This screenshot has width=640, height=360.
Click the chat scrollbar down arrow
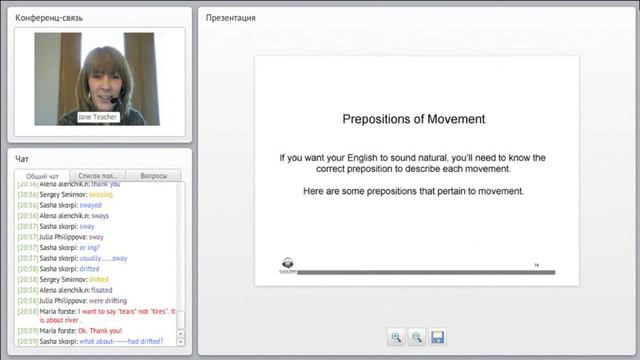pyautogui.click(x=180, y=342)
